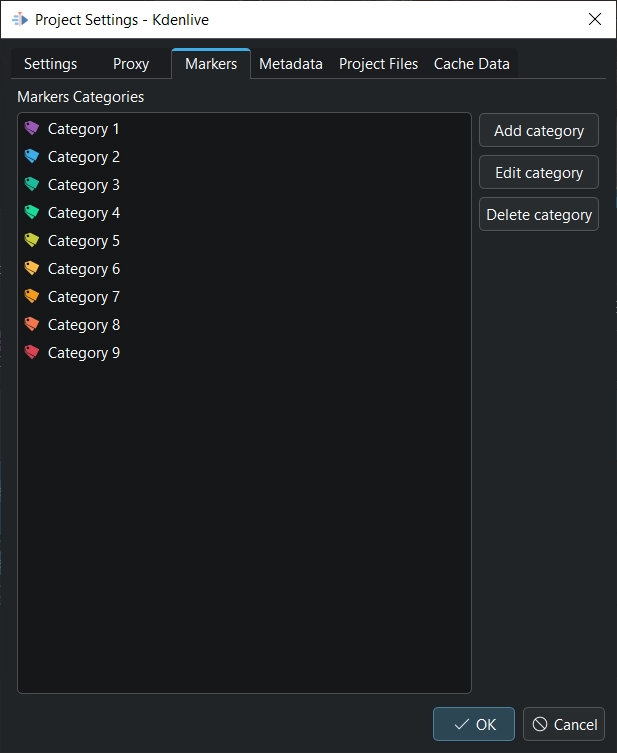Select the Category 6 list entry text

84,269
